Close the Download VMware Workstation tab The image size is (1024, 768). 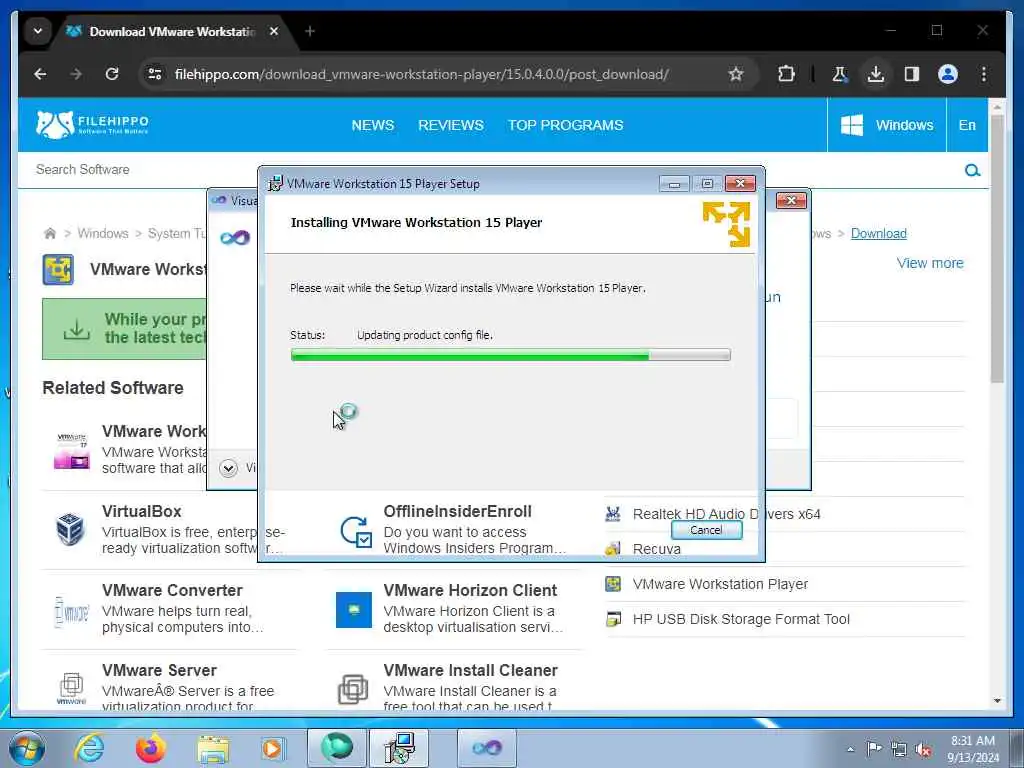[x=274, y=31]
